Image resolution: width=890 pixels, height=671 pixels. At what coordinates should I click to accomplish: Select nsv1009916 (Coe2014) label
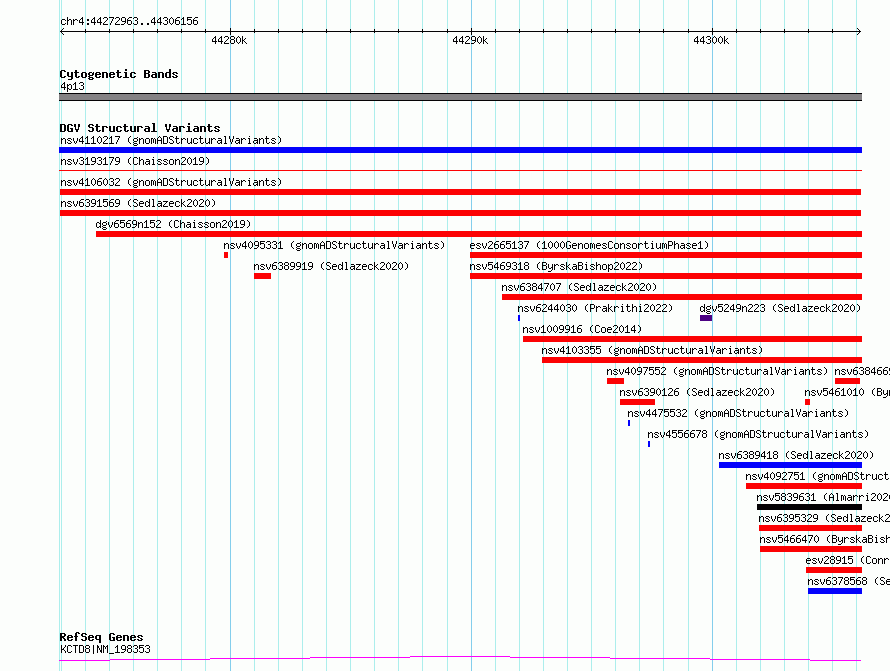coord(582,329)
